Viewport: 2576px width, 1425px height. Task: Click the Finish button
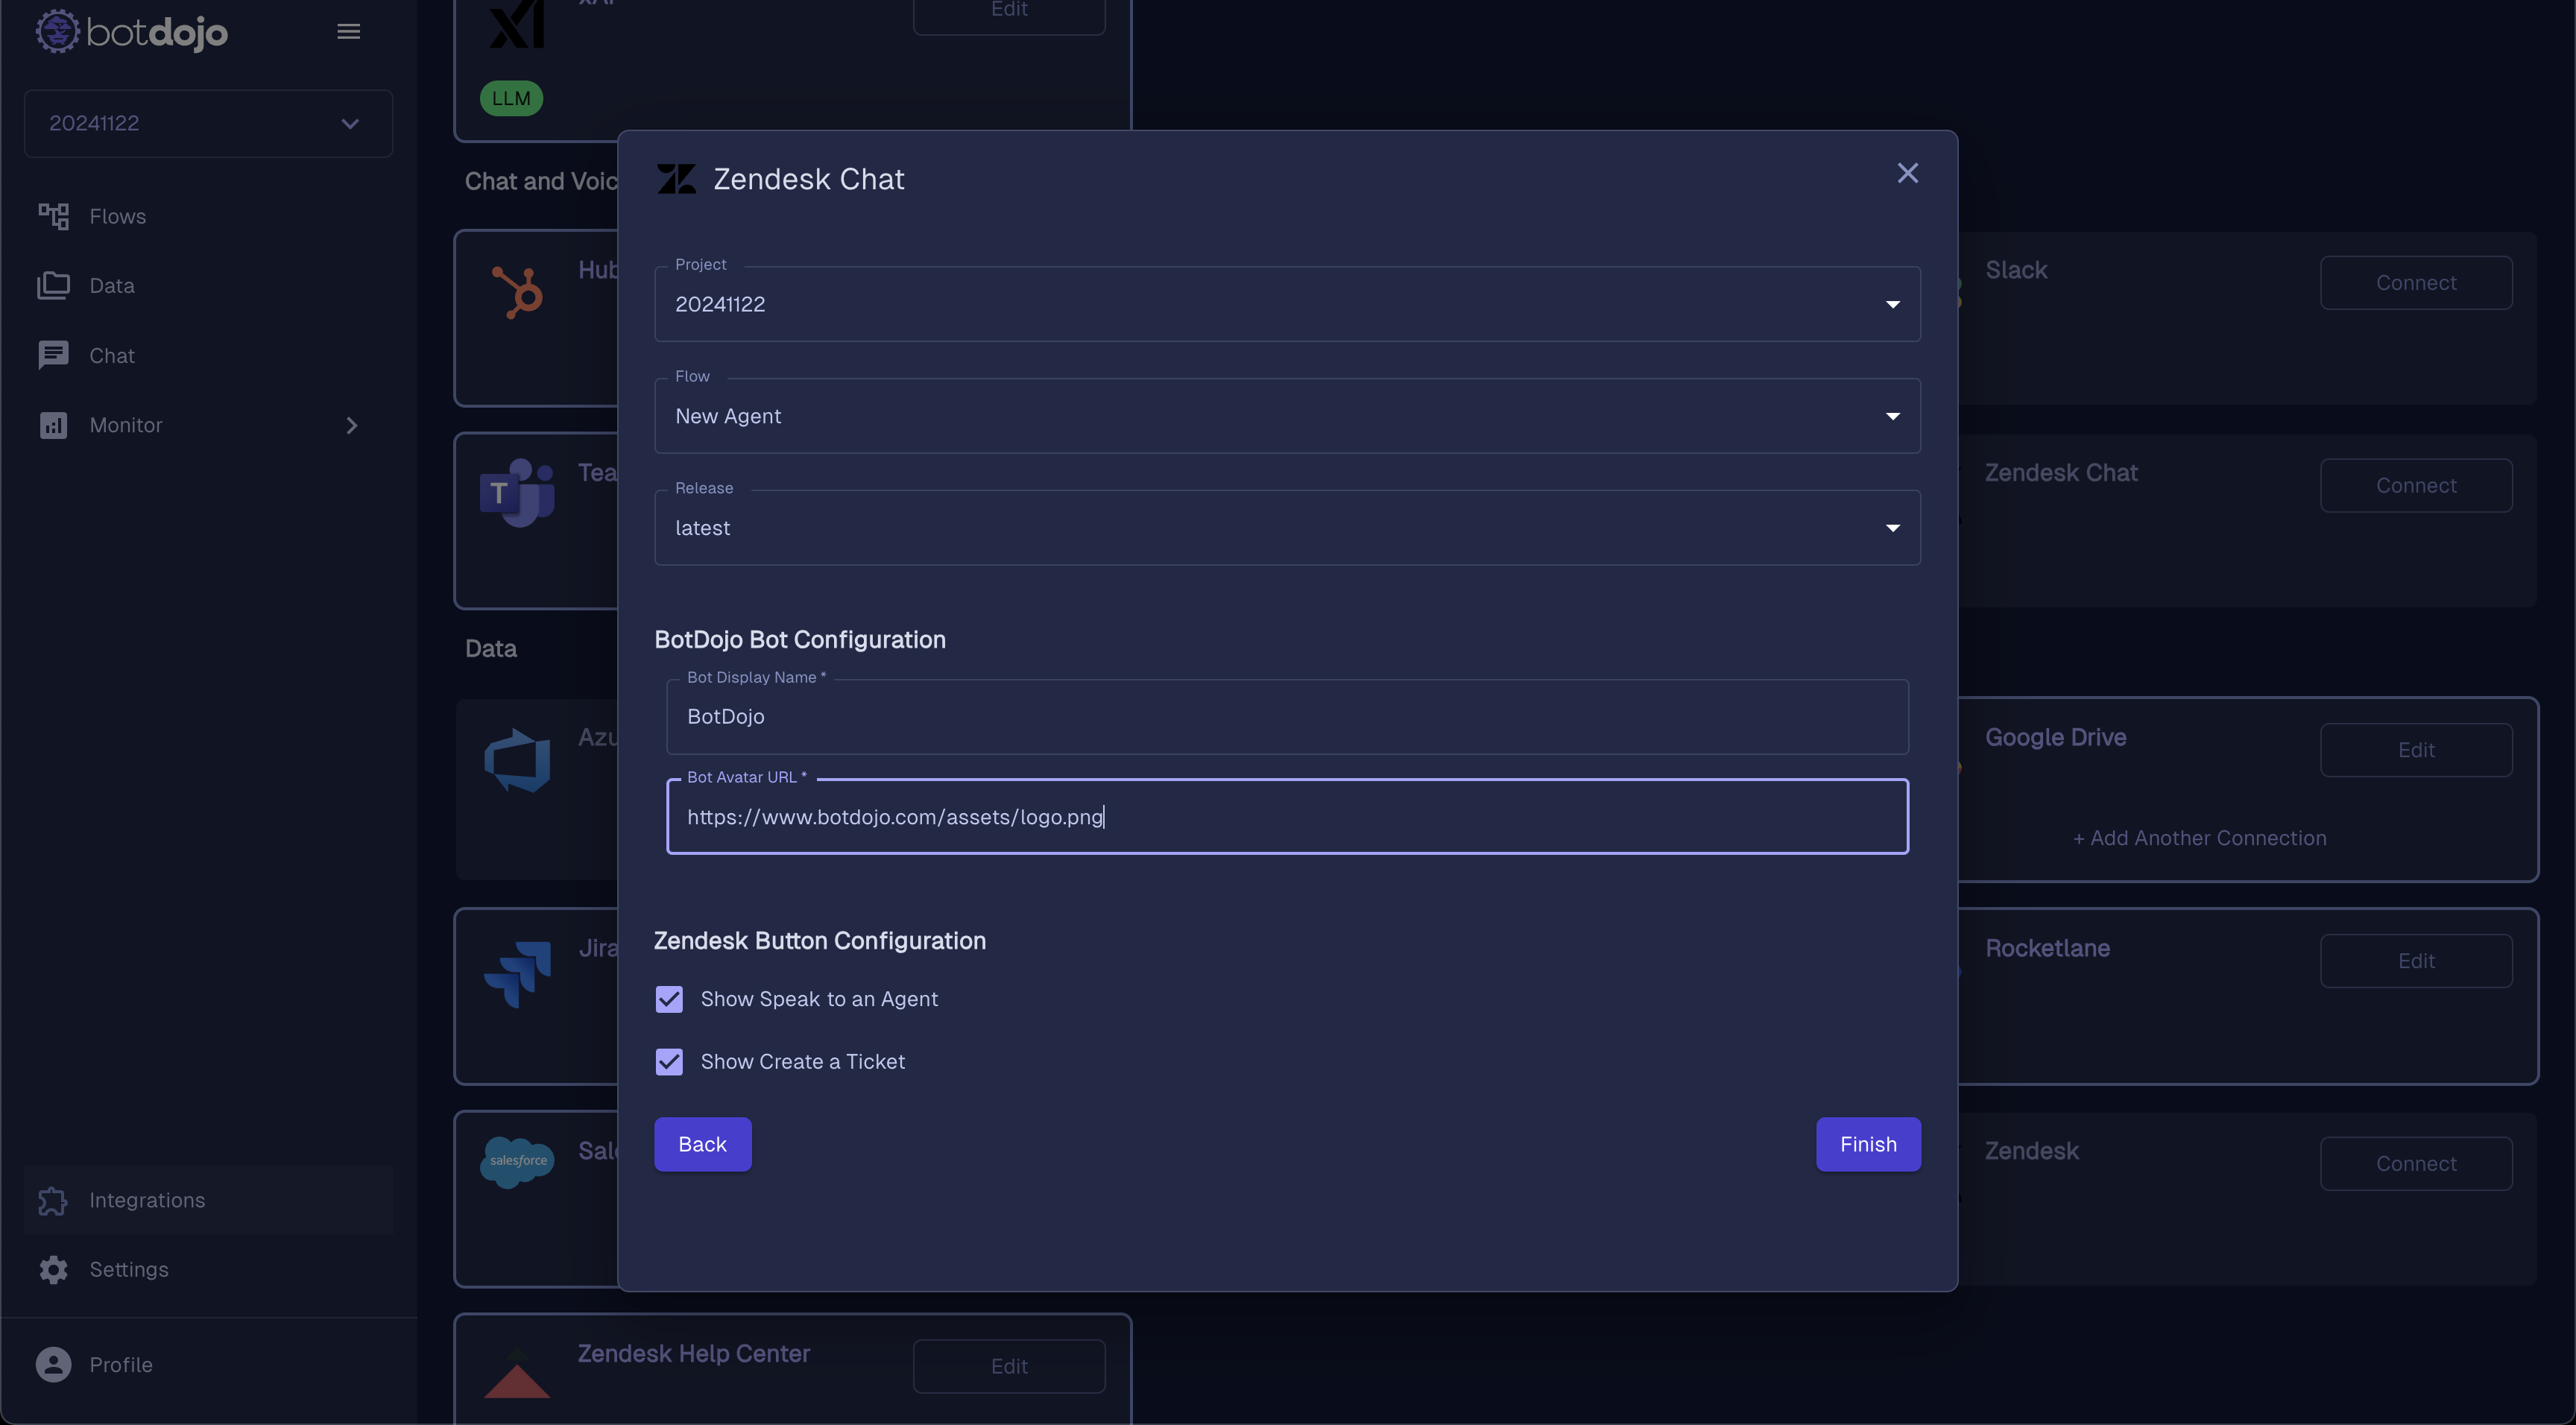click(x=1867, y=1144)
